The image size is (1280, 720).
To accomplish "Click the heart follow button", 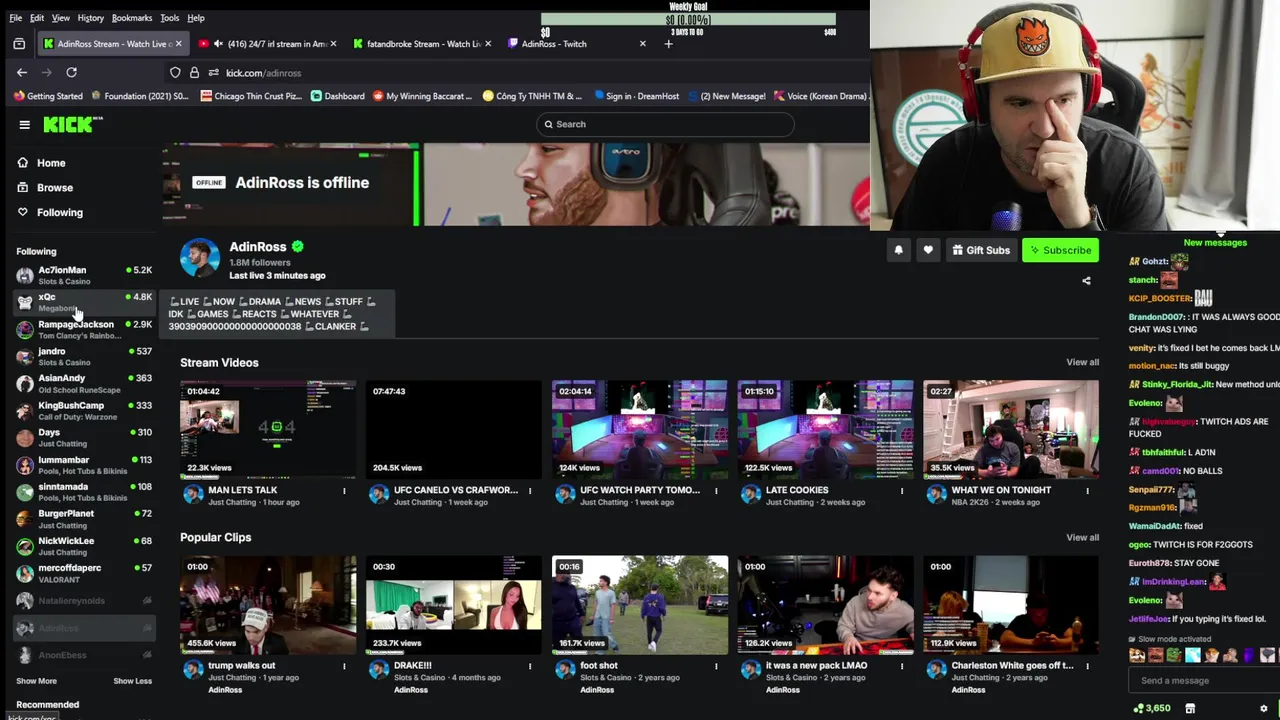I will (x=928, y=250).
